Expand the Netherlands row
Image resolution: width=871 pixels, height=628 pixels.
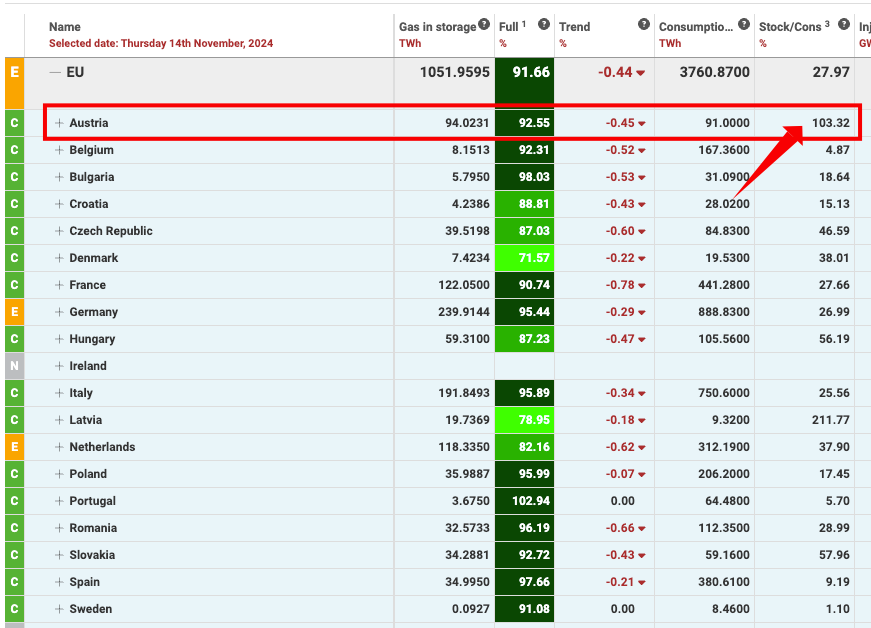click(x=59, y=447)
